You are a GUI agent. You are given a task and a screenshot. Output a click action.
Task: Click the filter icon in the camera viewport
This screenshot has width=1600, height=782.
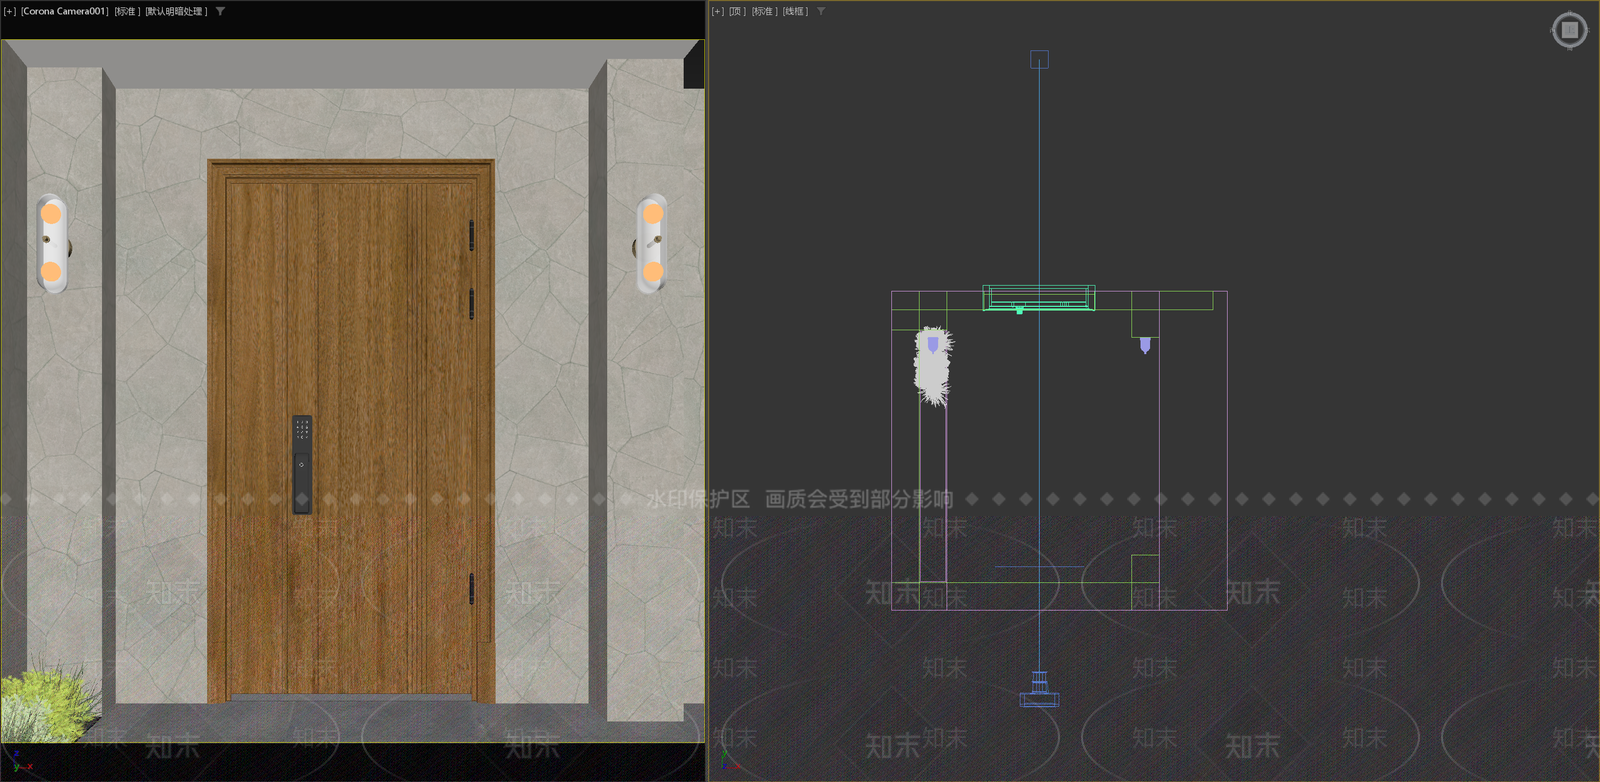220,12
